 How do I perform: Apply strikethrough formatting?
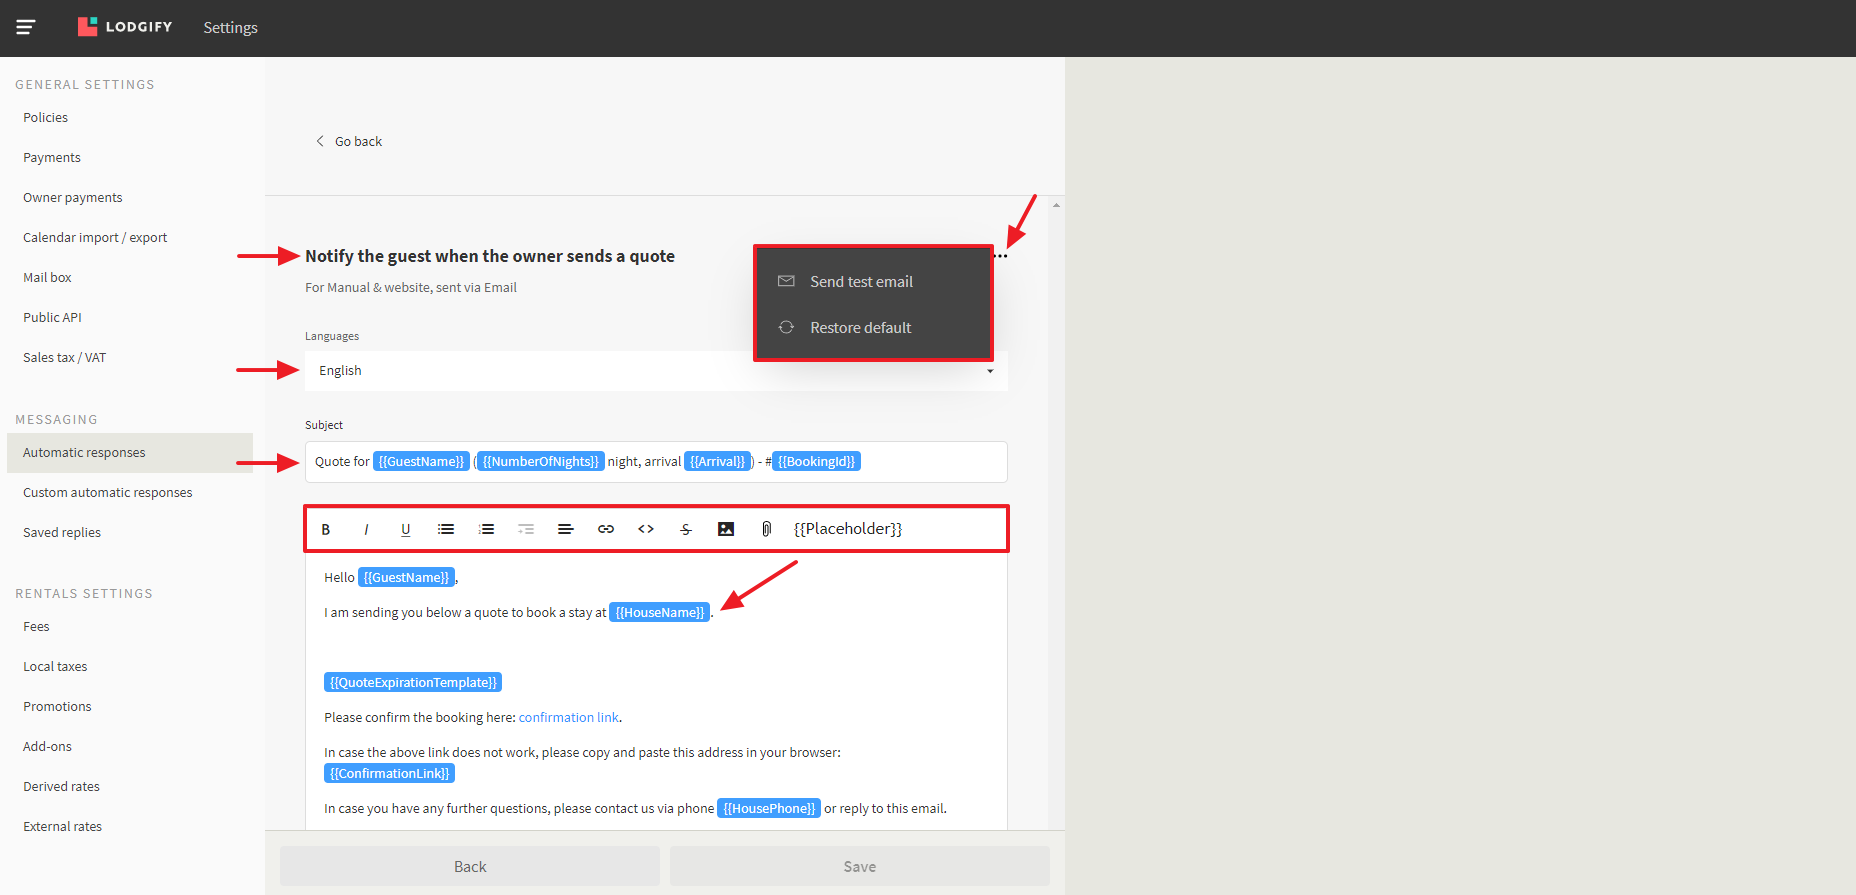point(686,529)
